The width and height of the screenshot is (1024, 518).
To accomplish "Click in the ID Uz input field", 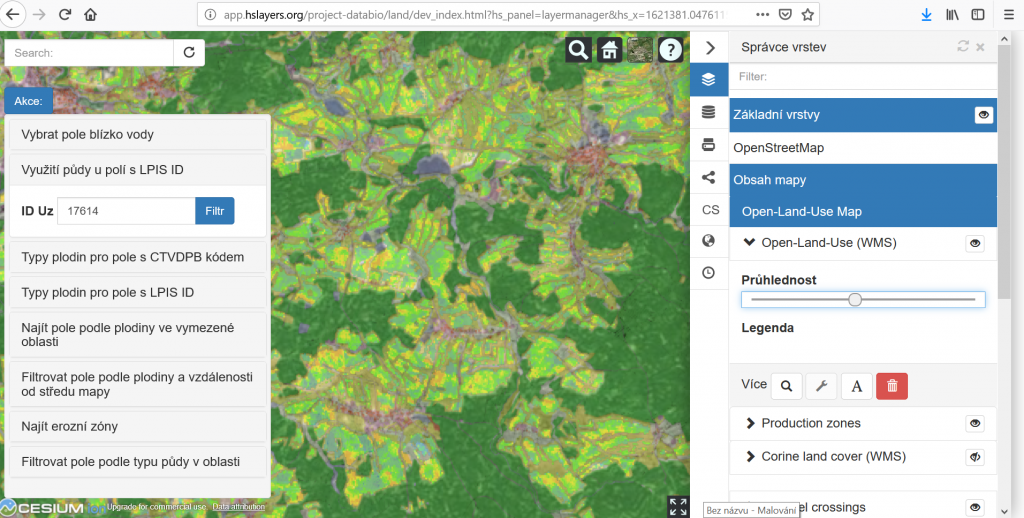I will click(127, 211).
